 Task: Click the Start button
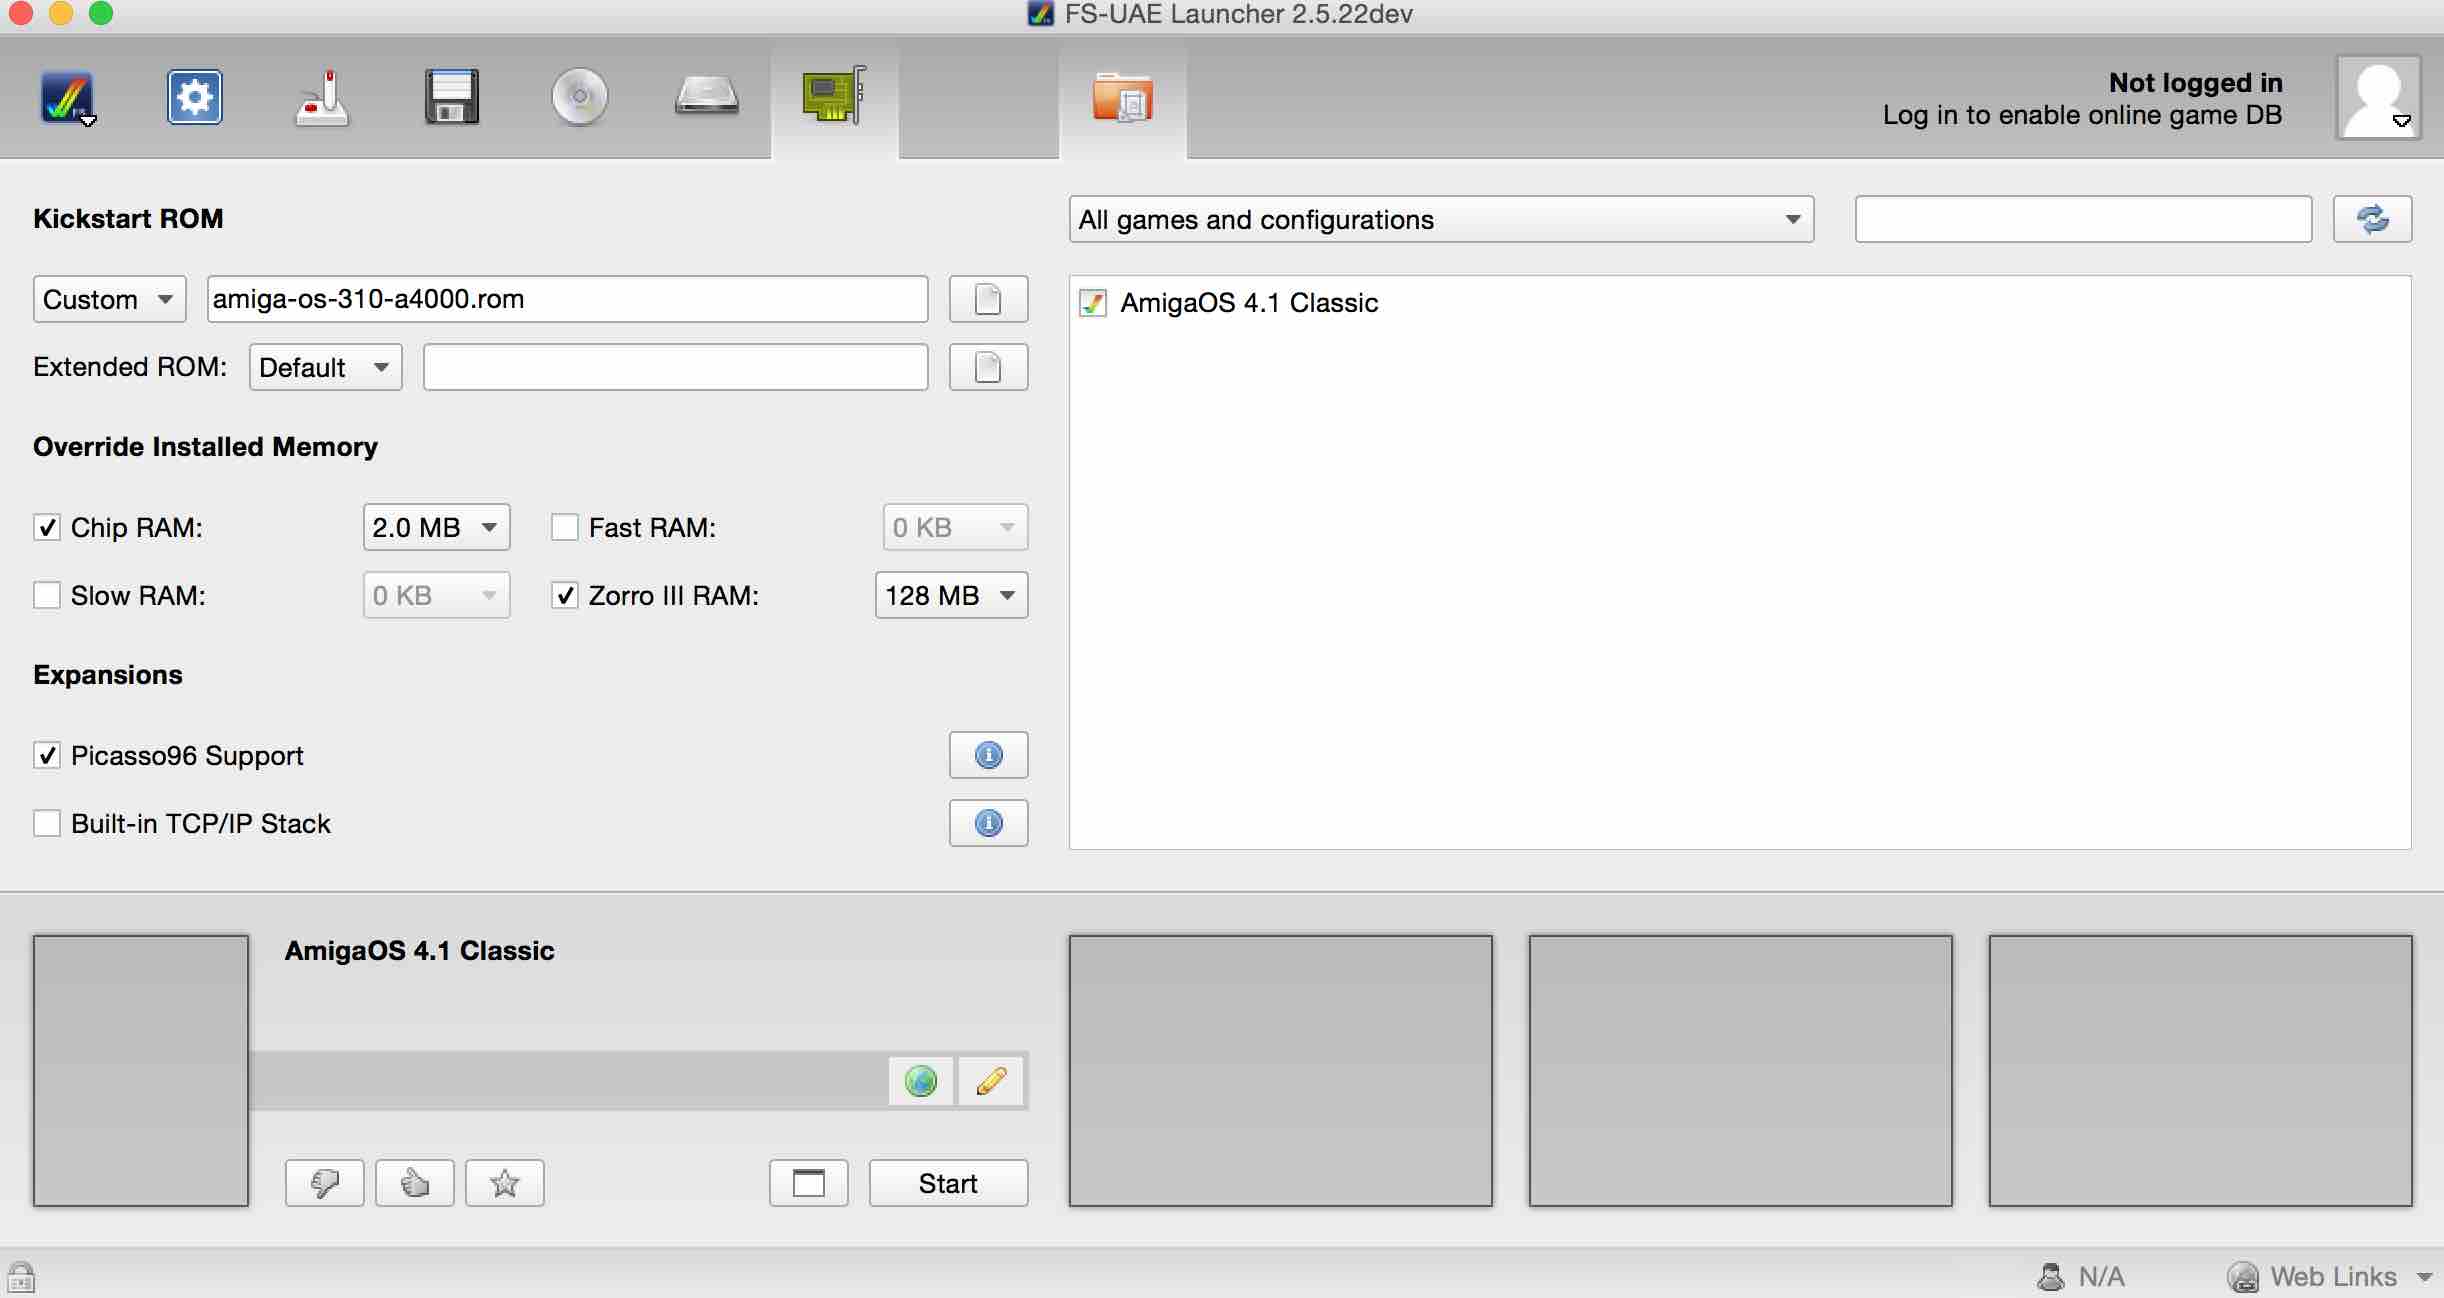[x=948, y=1183]
